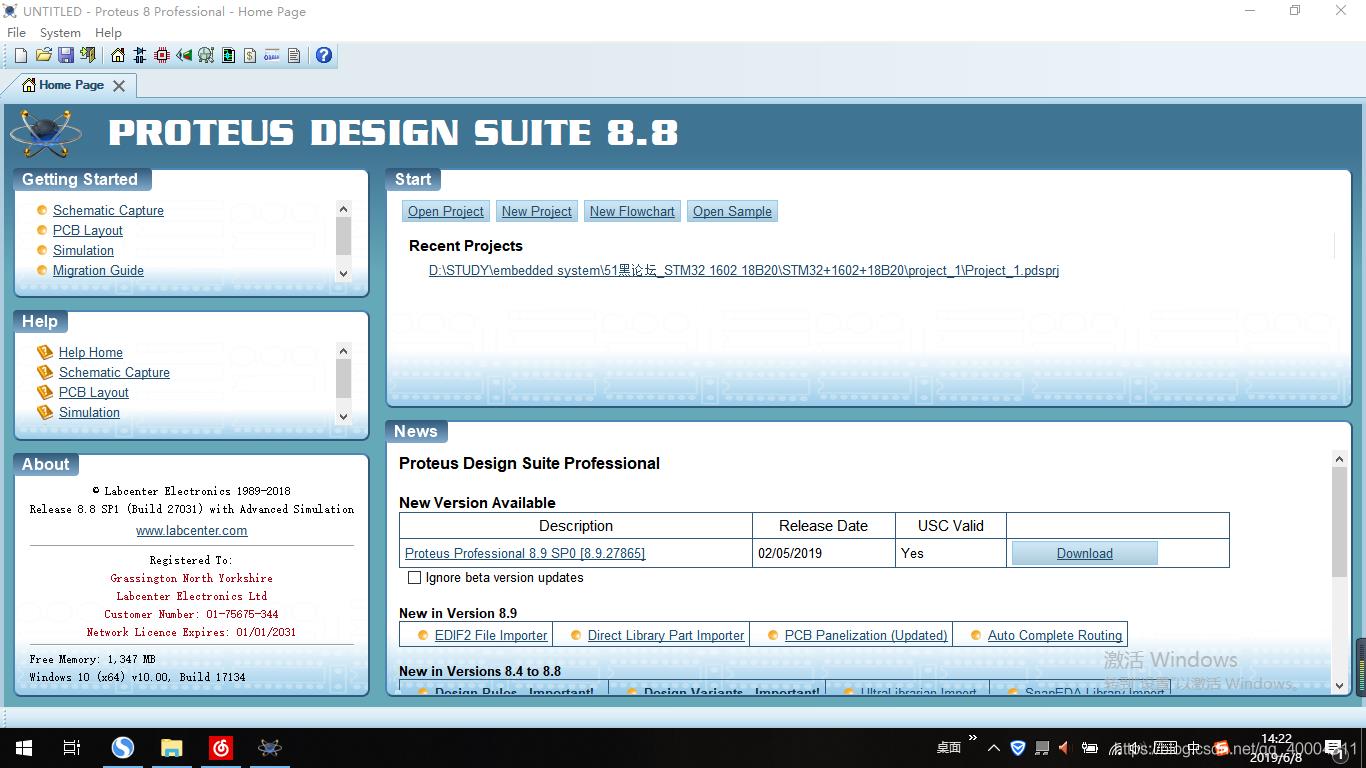Click the volume speaker tray icon
Image resolution: width=1366 pixels, height=768 pixels.
pyautogui.click(x=1065, y=748)
